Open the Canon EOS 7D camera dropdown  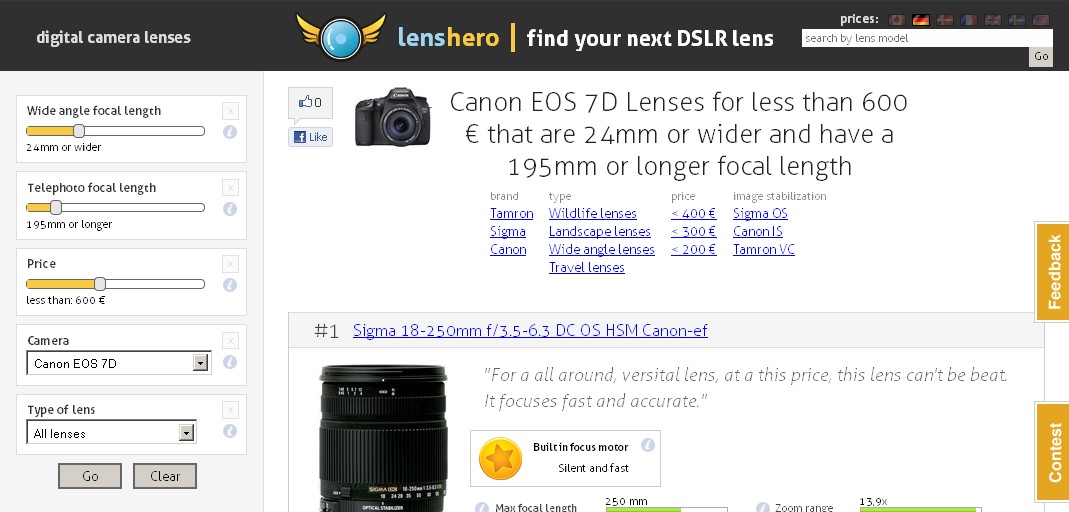tap(119, 363)
